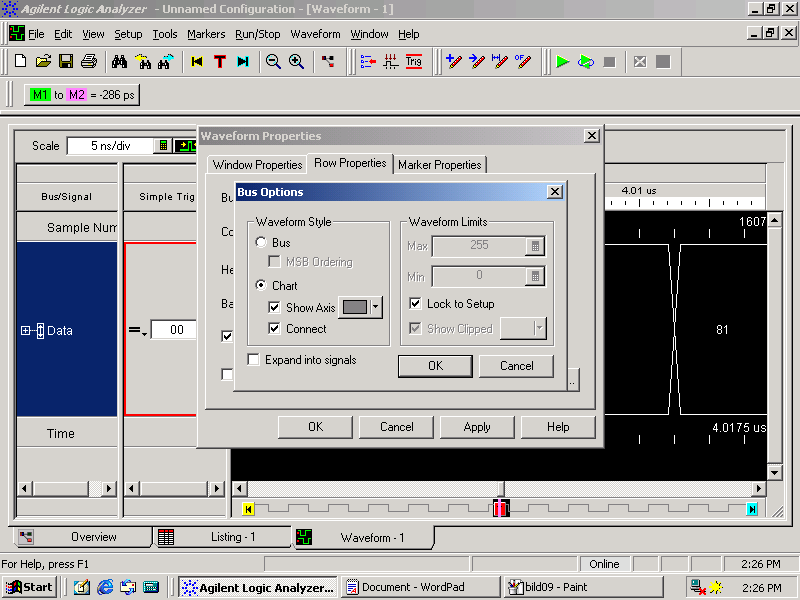Click the red trigger marker on overview strip
The width and height of the screenshot is (800, 600).
click(x=501, y=508)
